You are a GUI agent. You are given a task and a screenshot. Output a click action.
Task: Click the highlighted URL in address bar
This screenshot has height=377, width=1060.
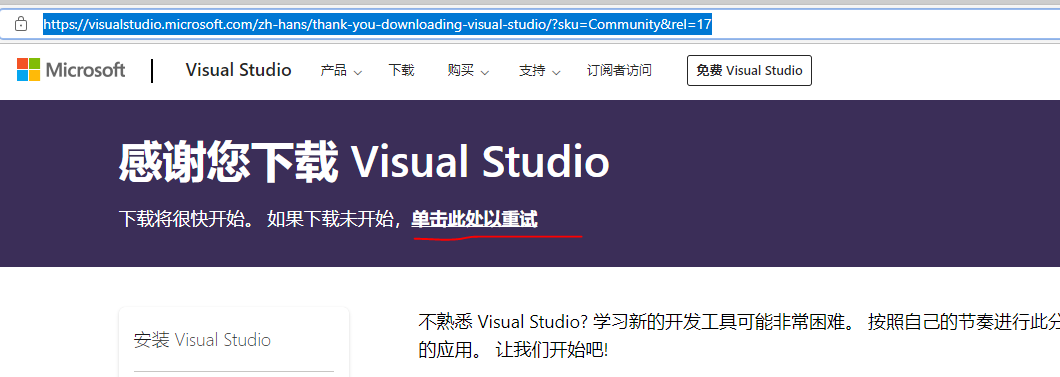[377, 25]
